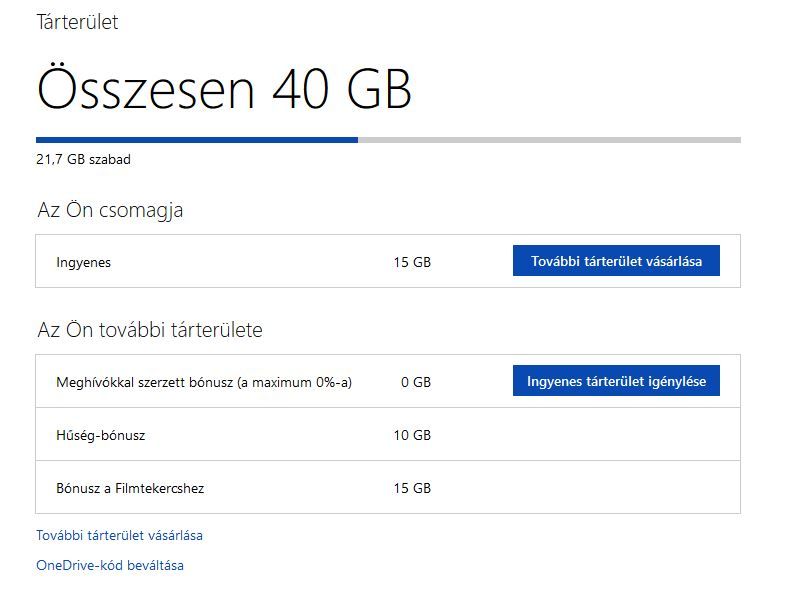Click the Ingyenes tárterület igénylése button
The image size is (792, 601).
tap(616, 381)
